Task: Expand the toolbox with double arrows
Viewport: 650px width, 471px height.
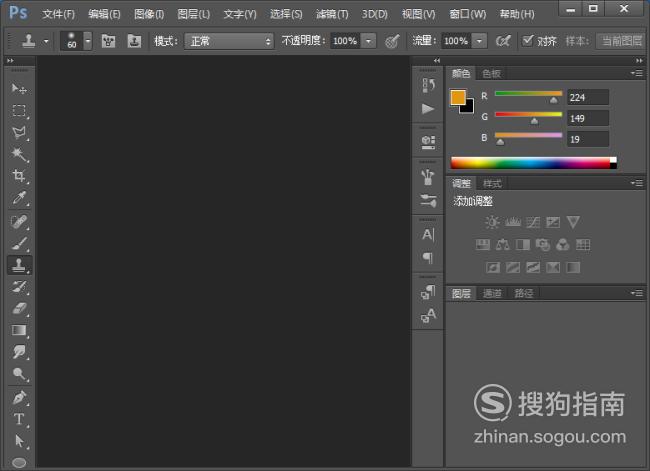Action: click(x=10, y=61)
